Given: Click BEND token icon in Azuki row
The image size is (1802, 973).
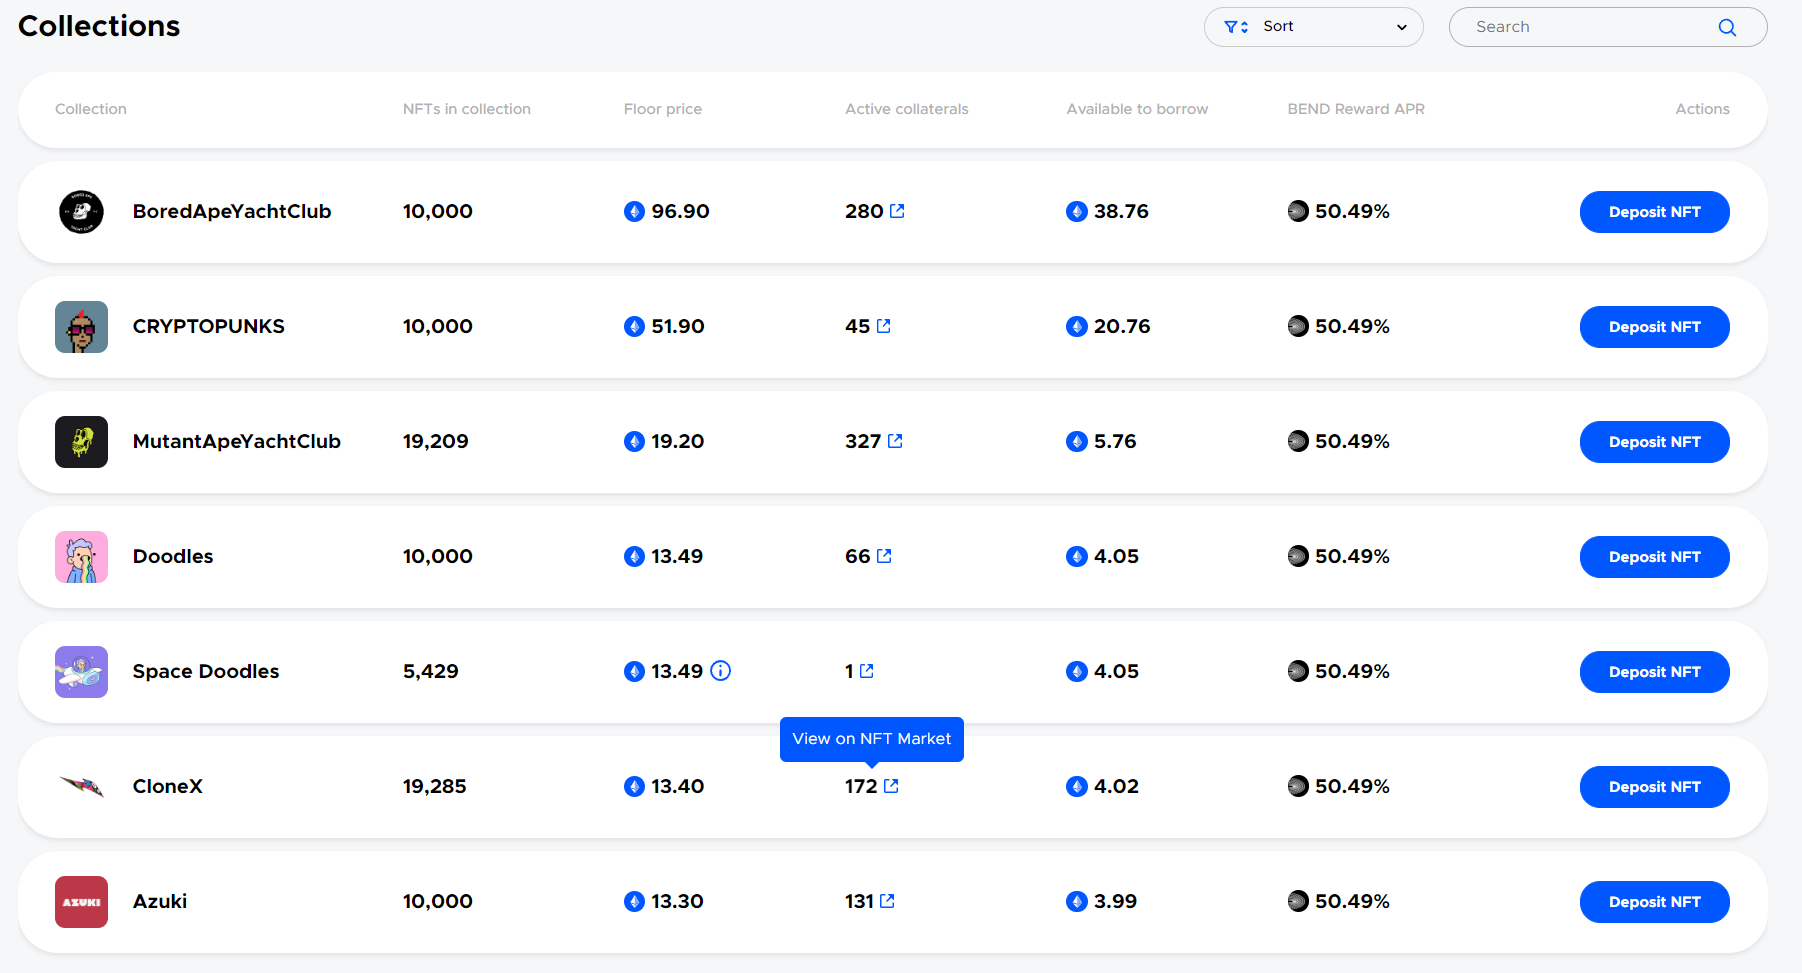Looking at the screenshot, I should pyautogui.click(x=1298, y=901).
